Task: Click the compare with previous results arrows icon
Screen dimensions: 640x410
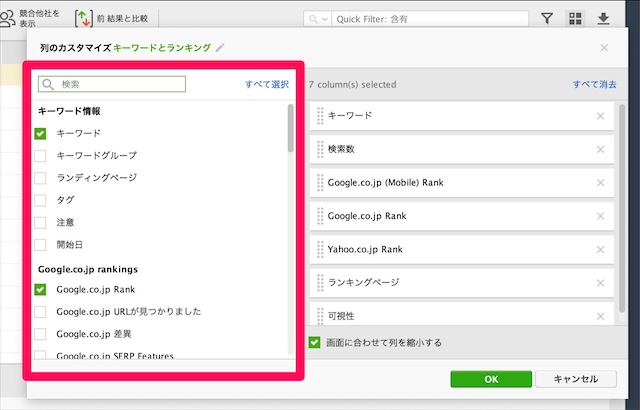Action: coord(84,18)
